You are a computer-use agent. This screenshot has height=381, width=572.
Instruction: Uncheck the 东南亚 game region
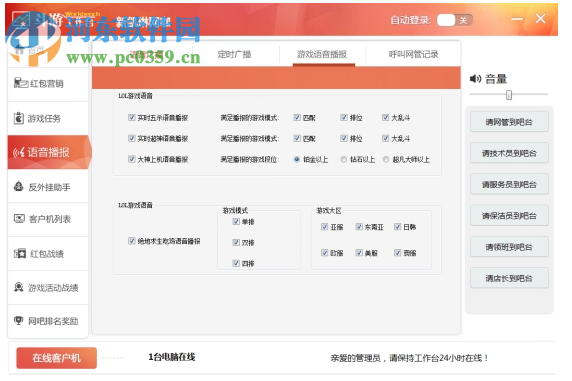click(x=359, y=227)
